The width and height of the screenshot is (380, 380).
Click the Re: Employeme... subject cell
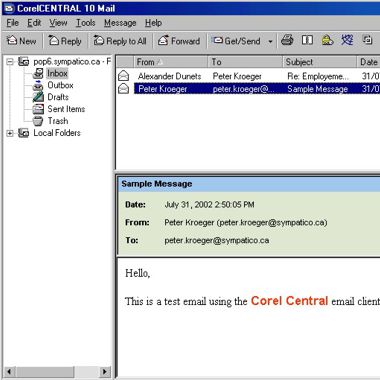point(318,76)
